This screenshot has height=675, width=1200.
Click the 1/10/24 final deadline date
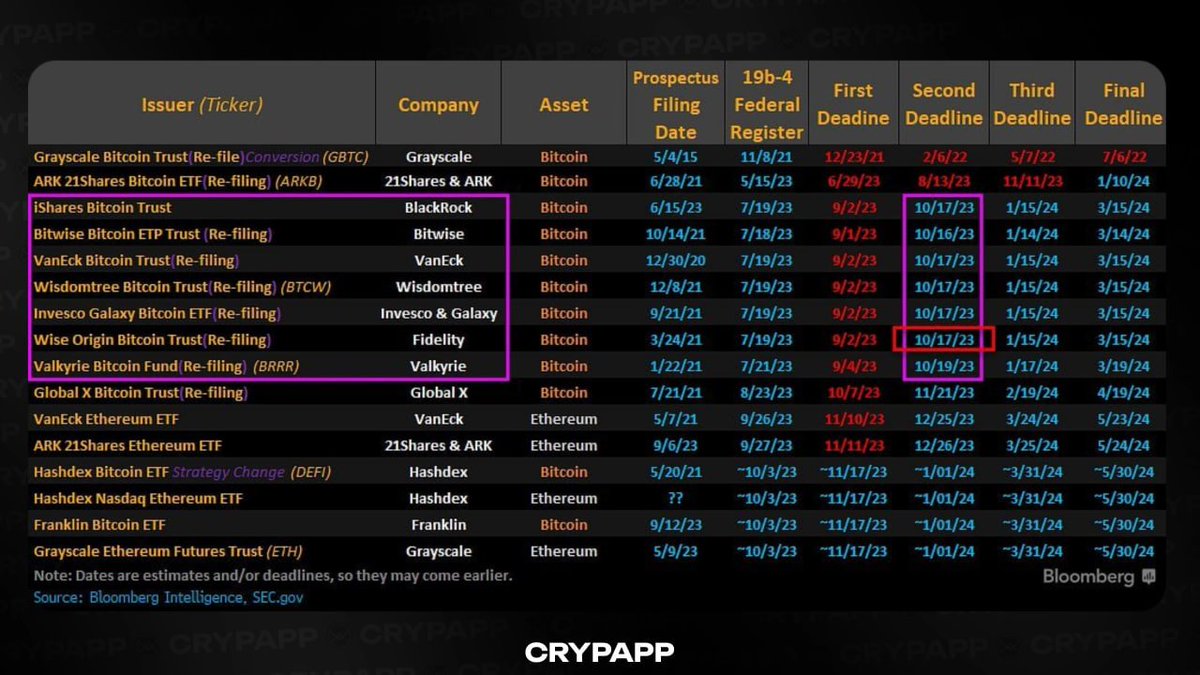[x=1123, y=181]
